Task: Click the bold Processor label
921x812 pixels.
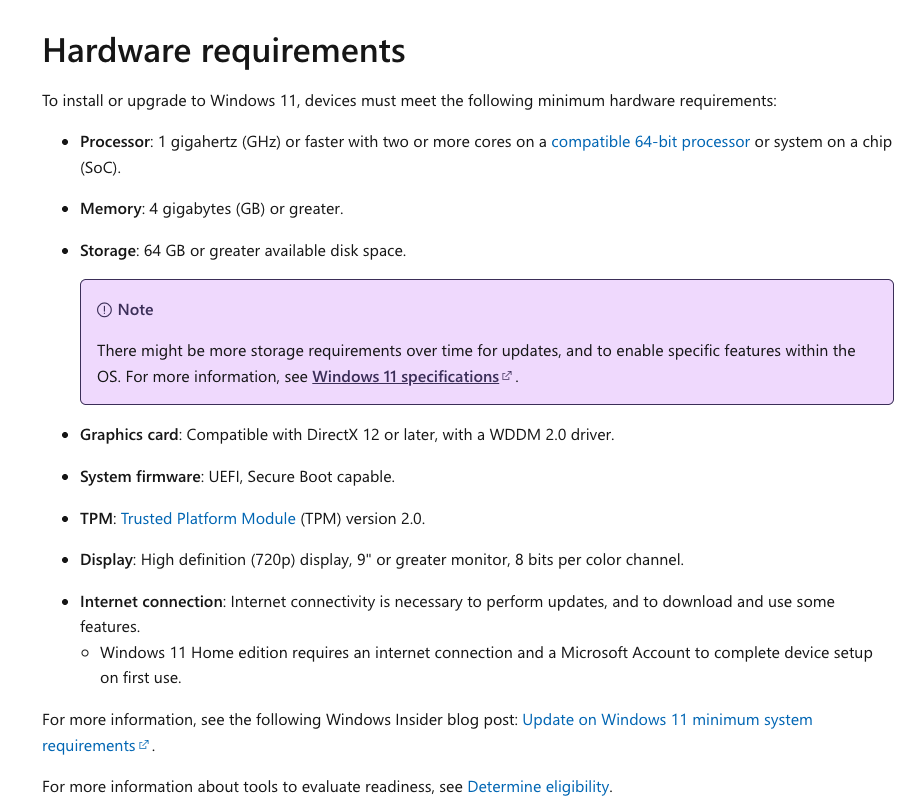Action: (x=115, y=142)
